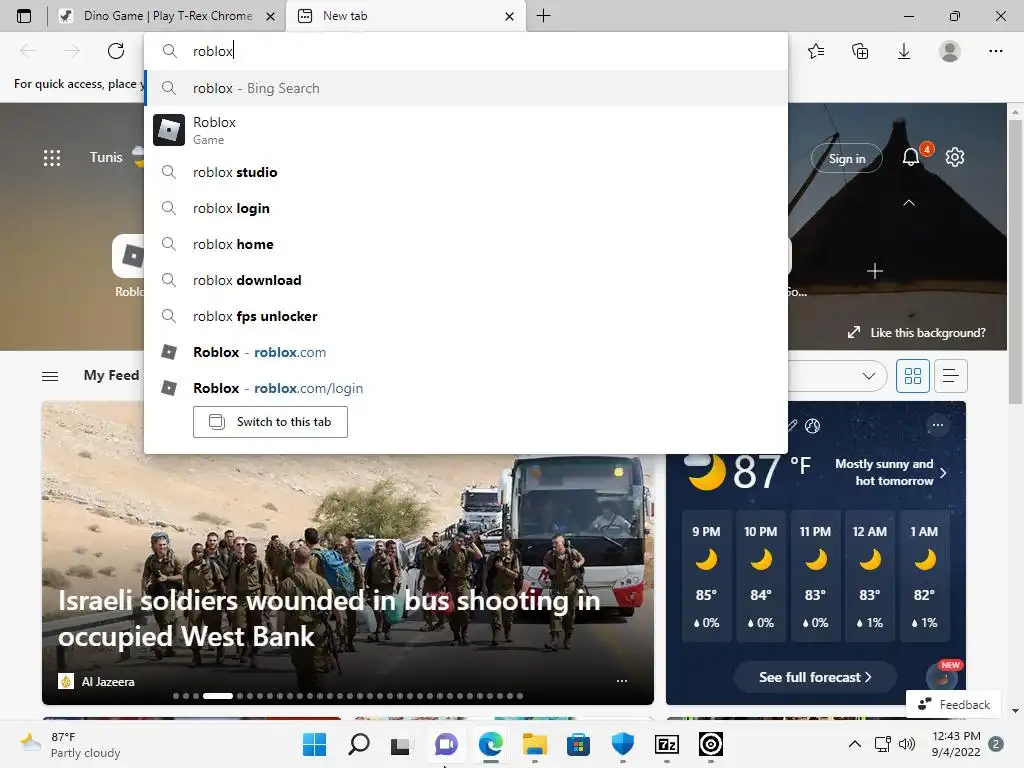Choose the roblox download suggestion
This screenshot has width=1024, height=768.
(466, 280)
